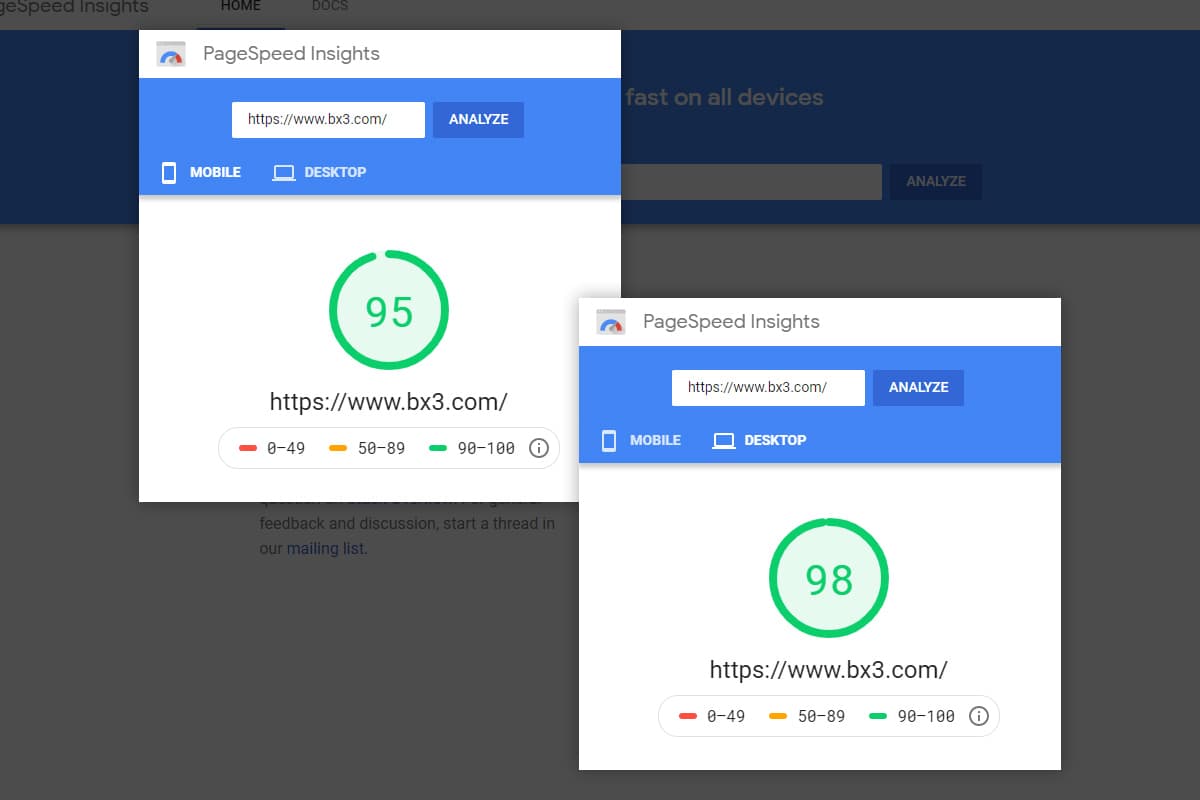The height and width of the screenshot is (800, 1200).
Task: Click the red 0-49 legend in desktop panel
Action: pyautogui.click(x=712, y=716)
